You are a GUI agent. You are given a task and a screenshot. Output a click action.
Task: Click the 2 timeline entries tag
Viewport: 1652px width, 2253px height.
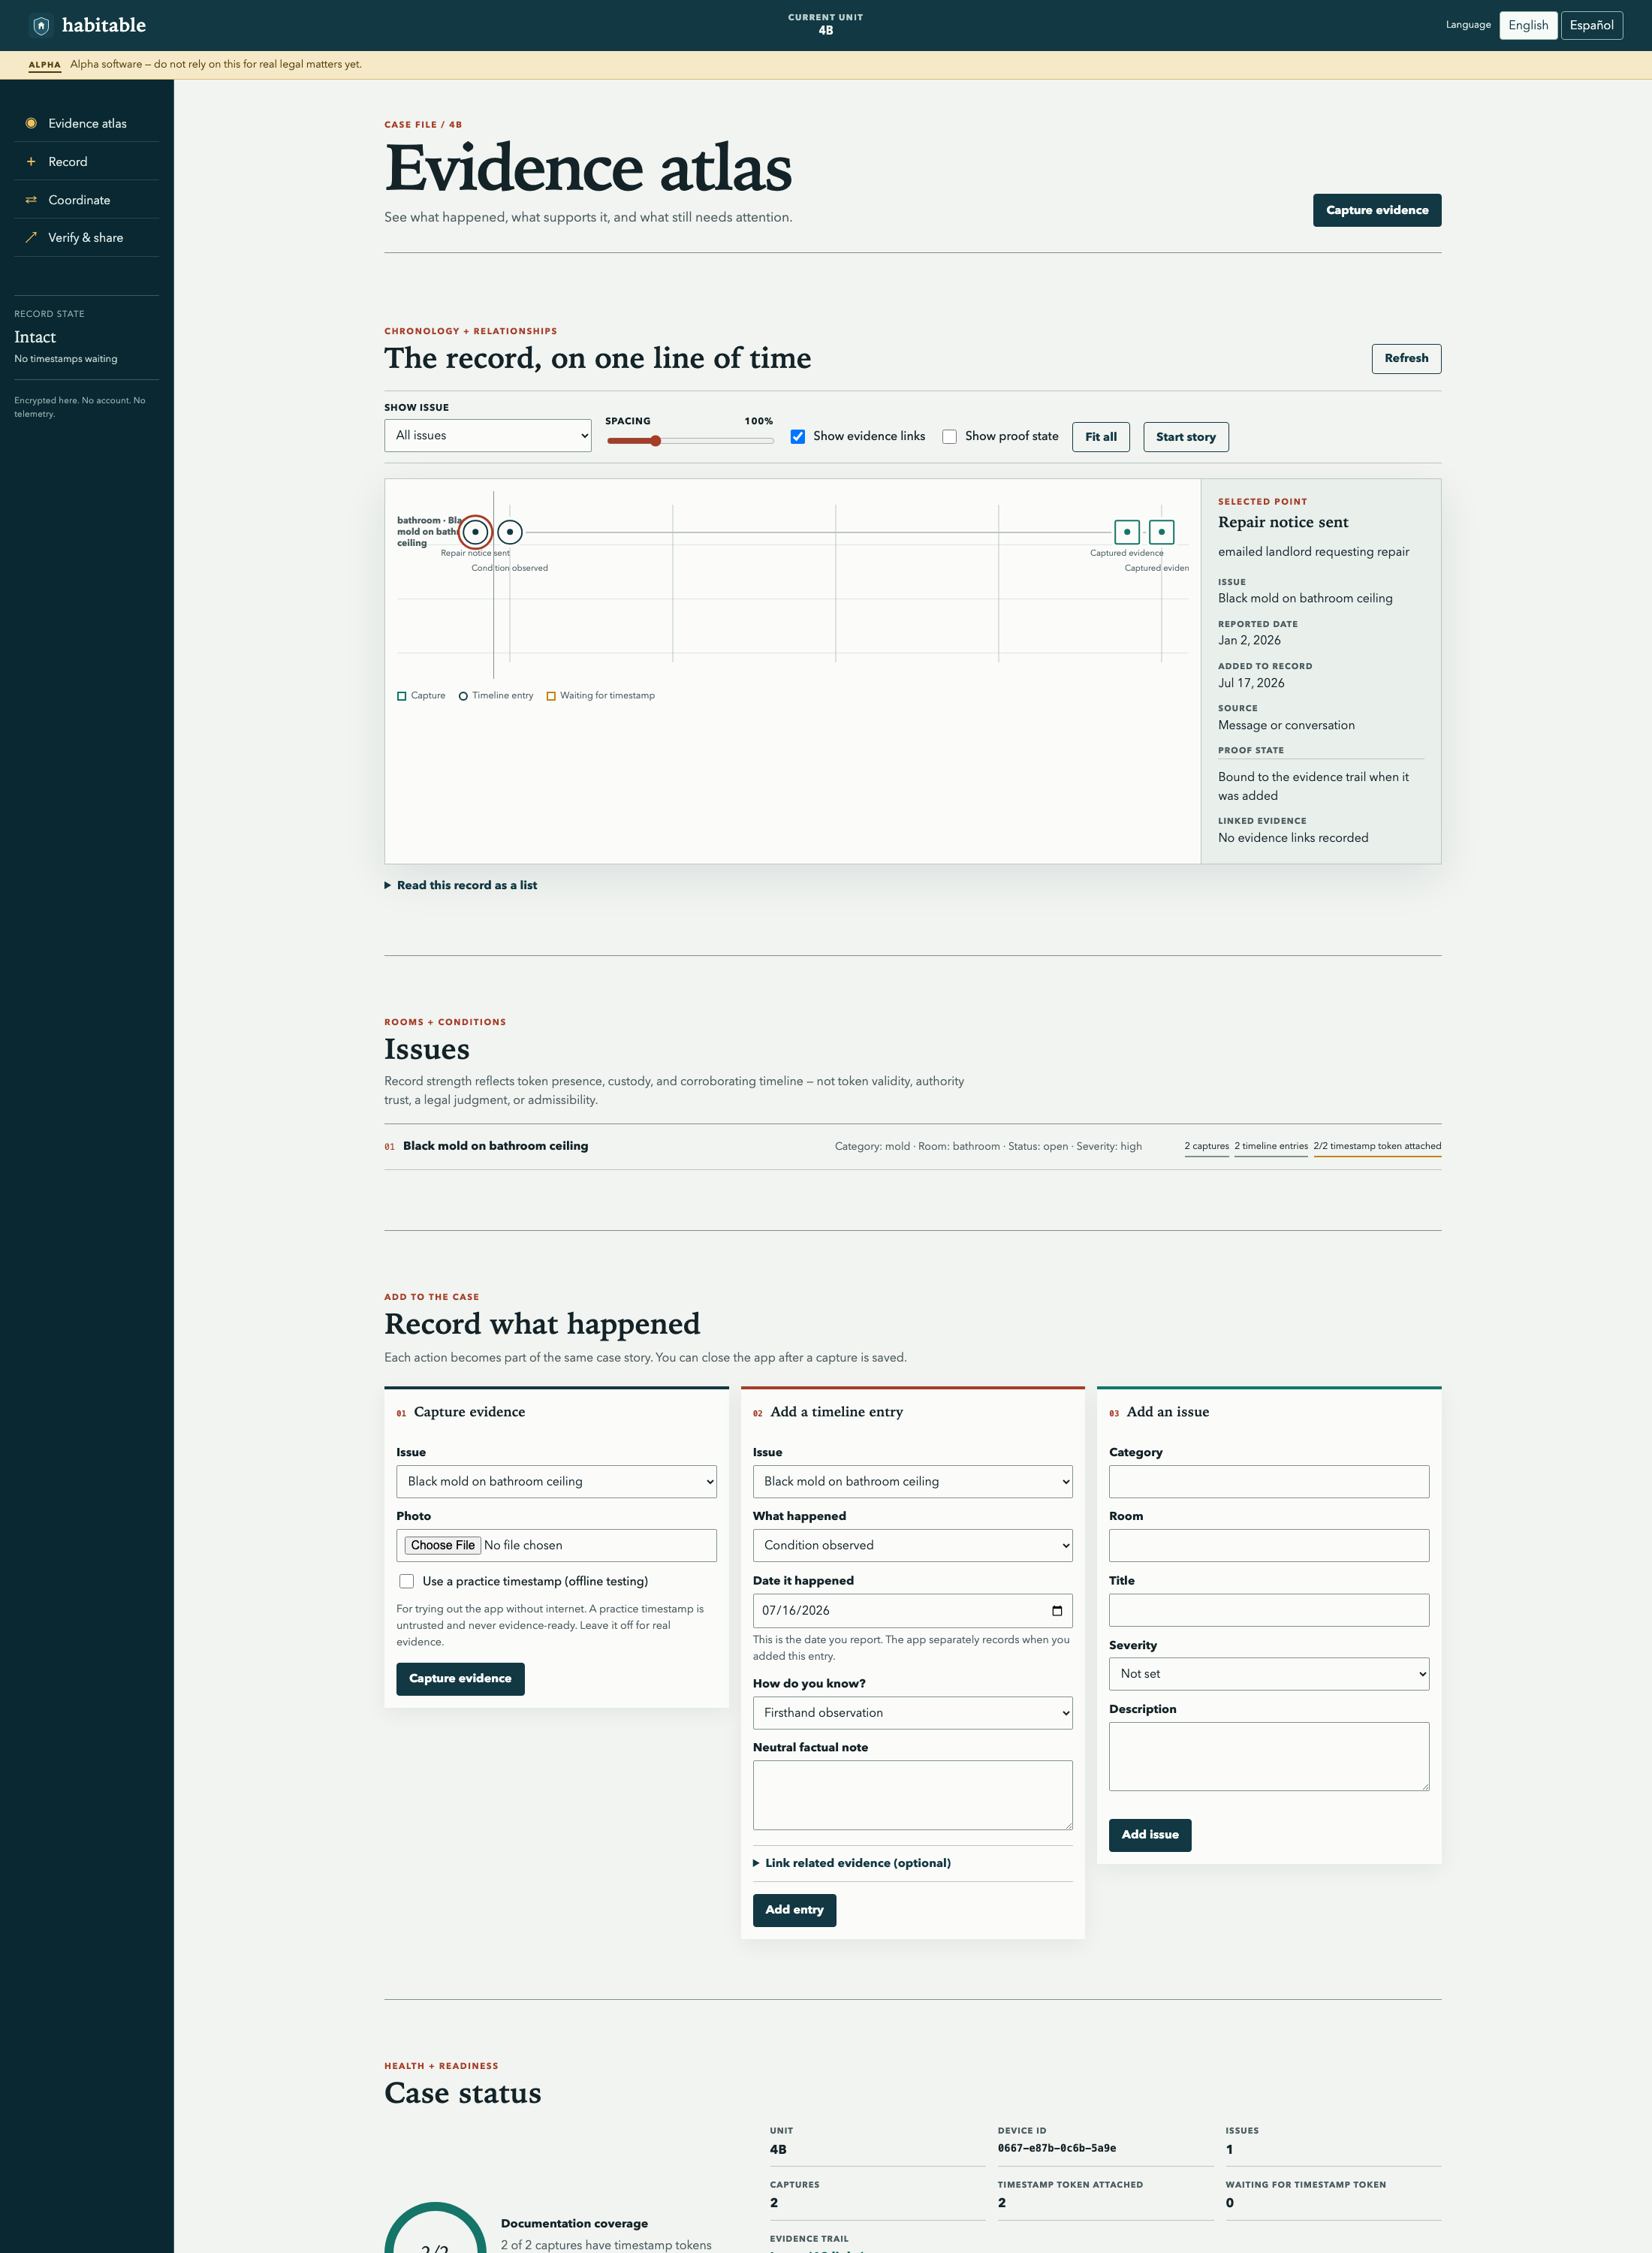(1271, 1146)
